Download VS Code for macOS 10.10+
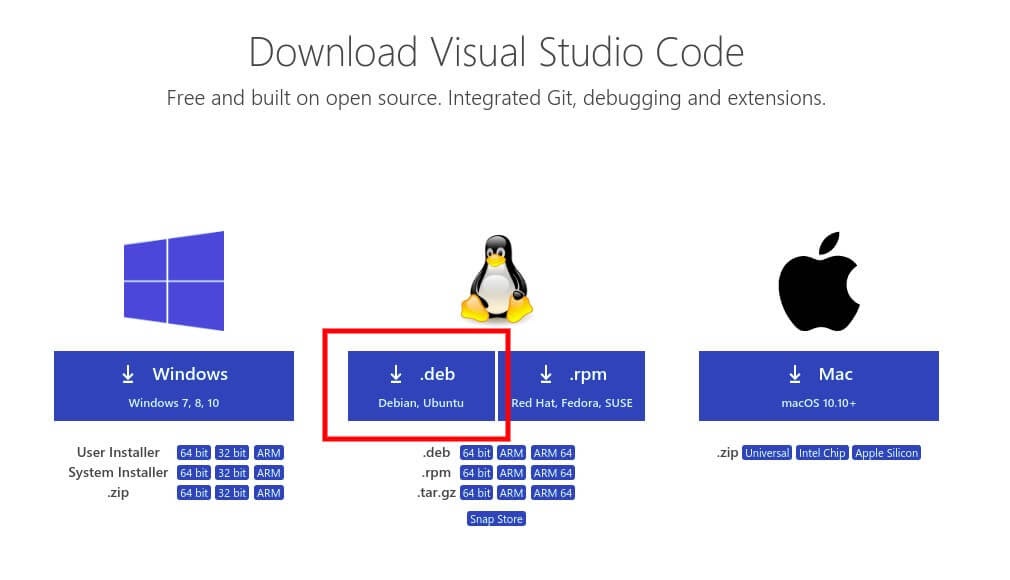The image size is (1010, 580). click(818, 385)
